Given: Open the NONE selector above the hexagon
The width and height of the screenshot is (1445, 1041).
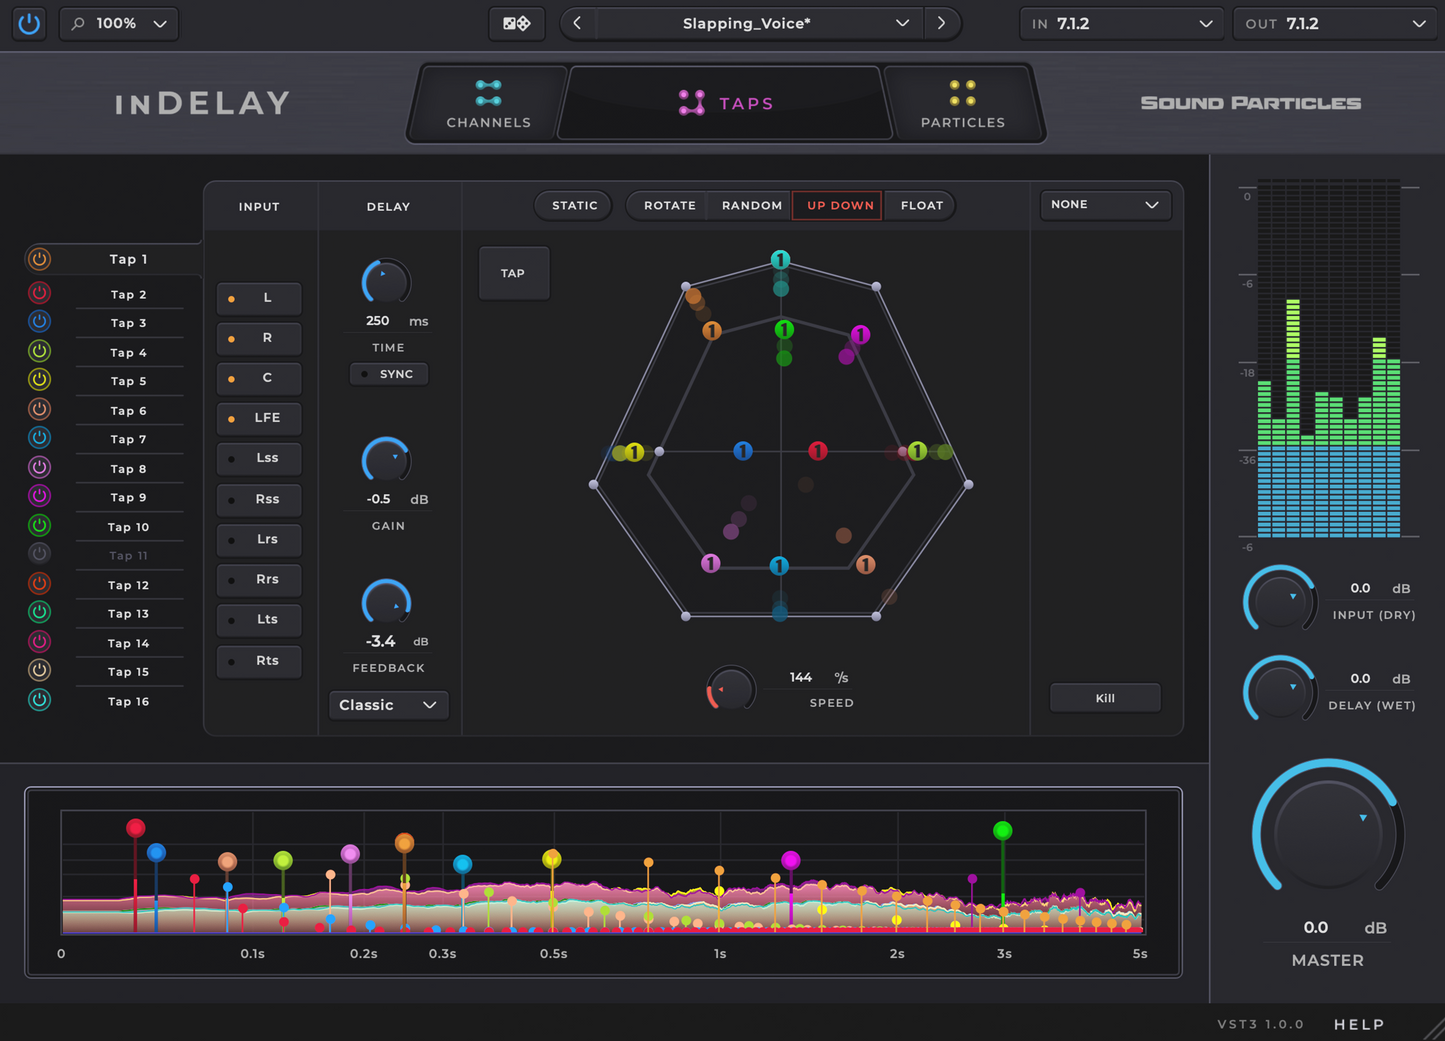Looking at the screenshot, I should pos(1104,205).
